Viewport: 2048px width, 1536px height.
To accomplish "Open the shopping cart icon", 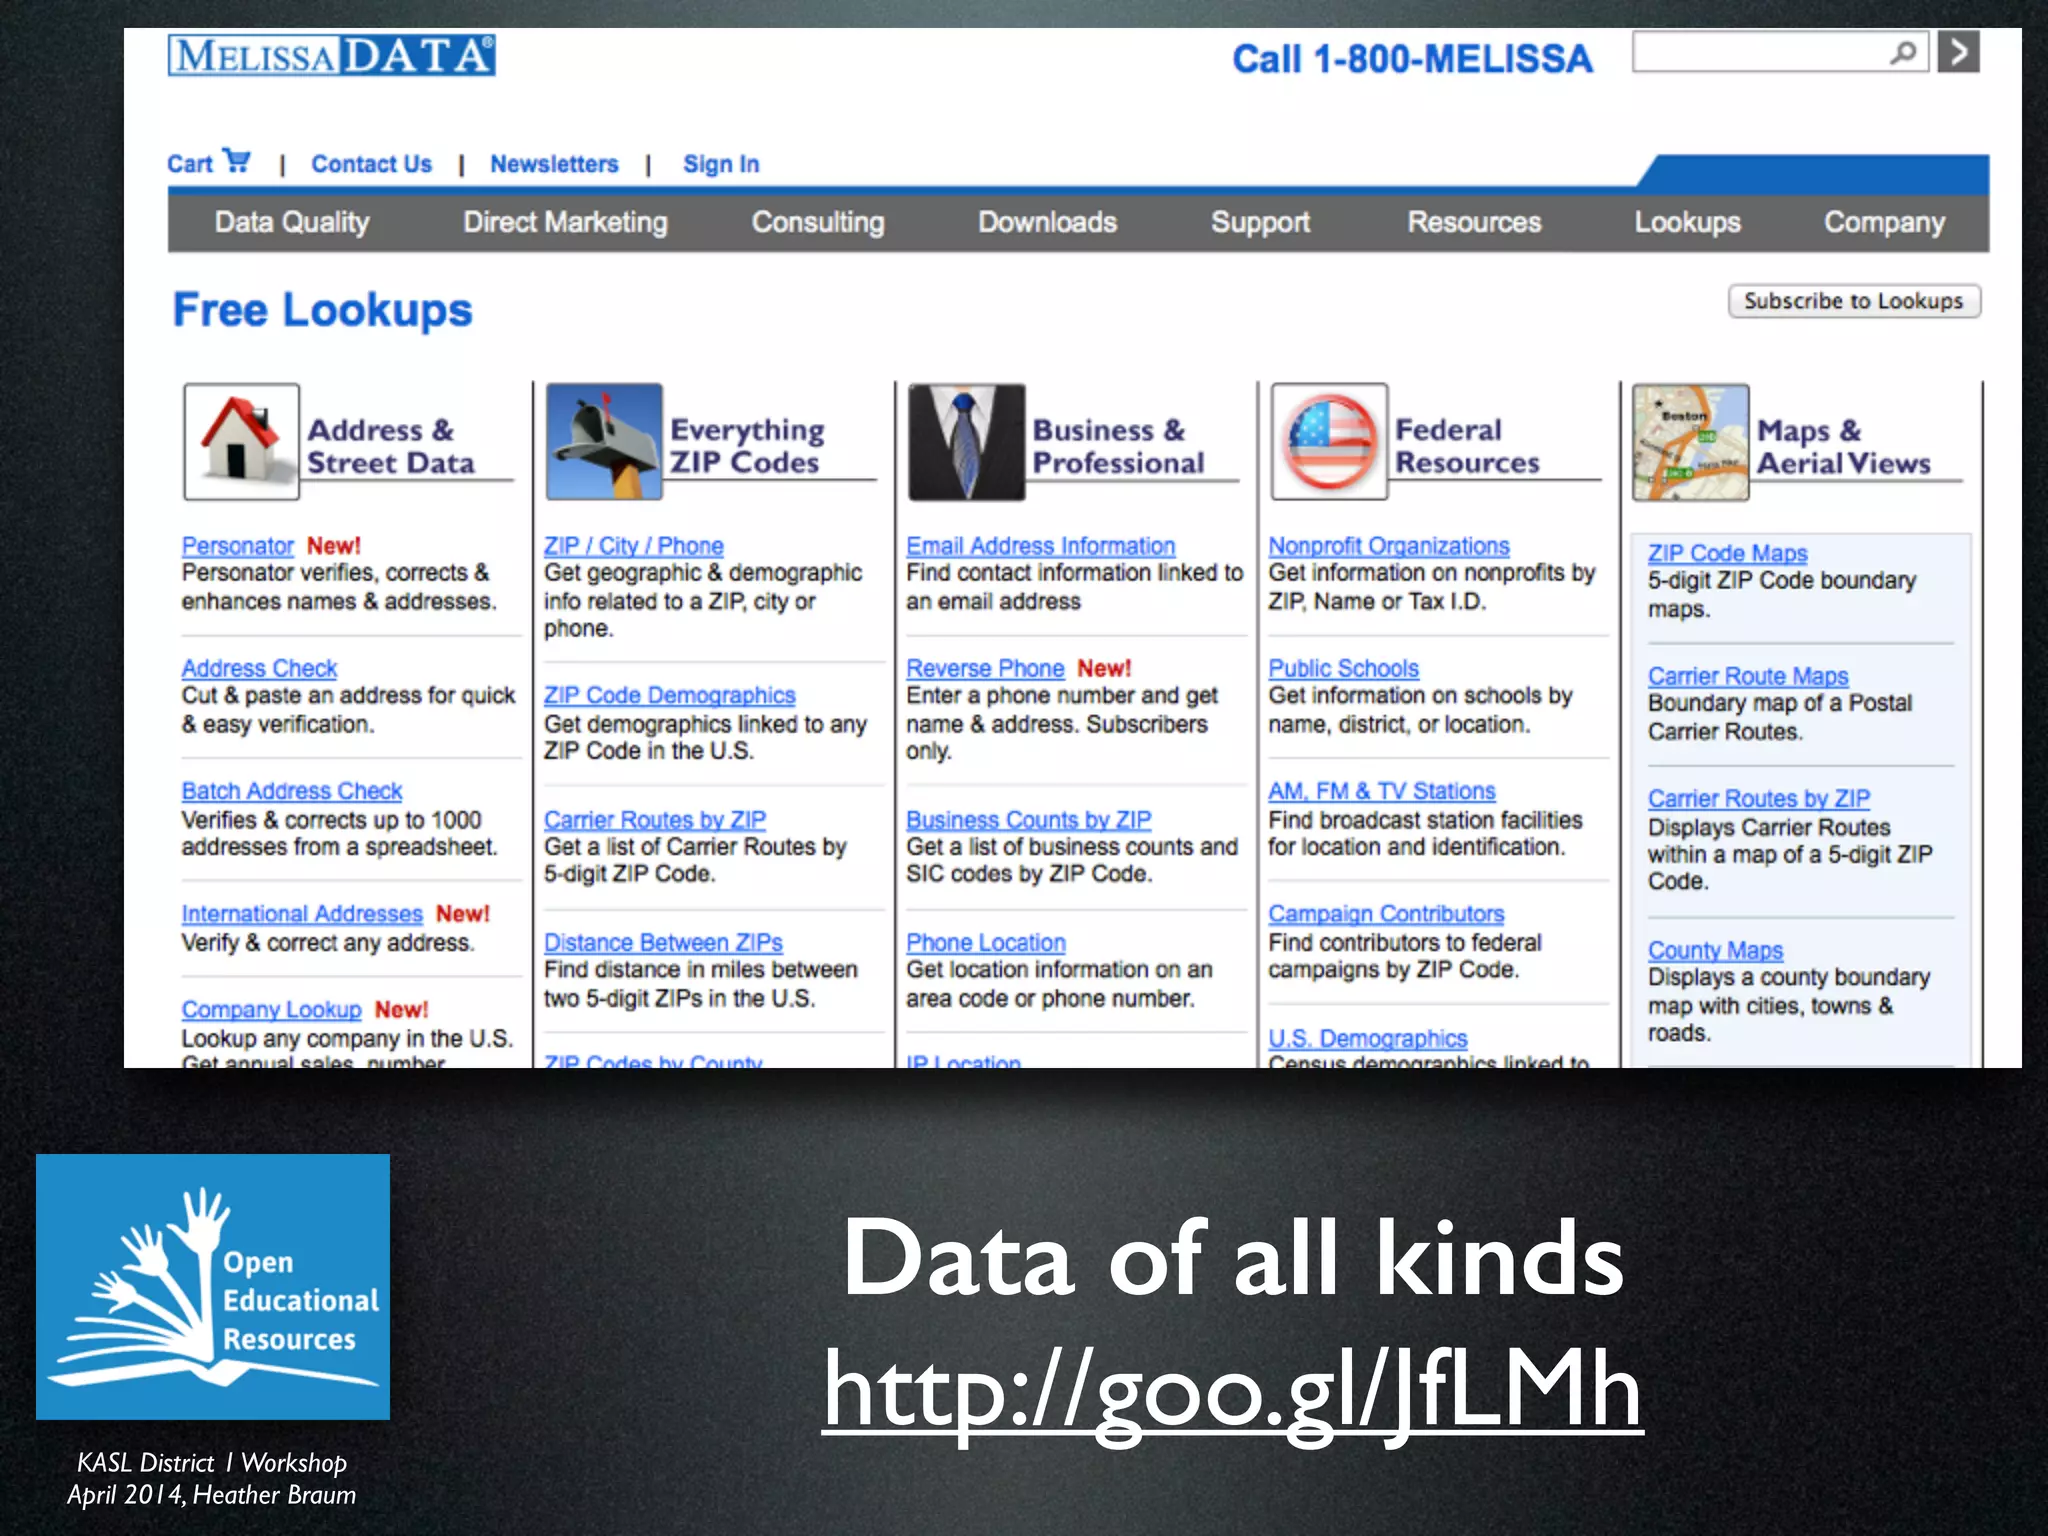I will pos(237,160).
